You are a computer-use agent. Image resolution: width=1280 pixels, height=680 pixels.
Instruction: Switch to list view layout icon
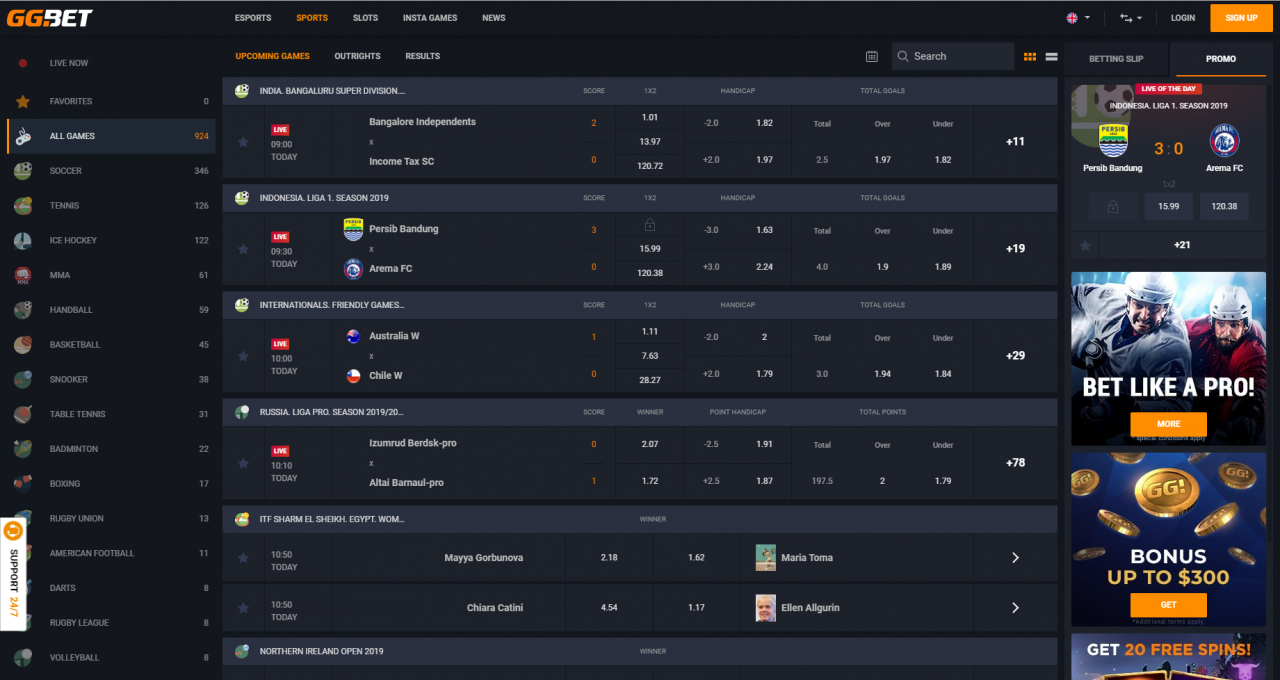point(1051,57)
